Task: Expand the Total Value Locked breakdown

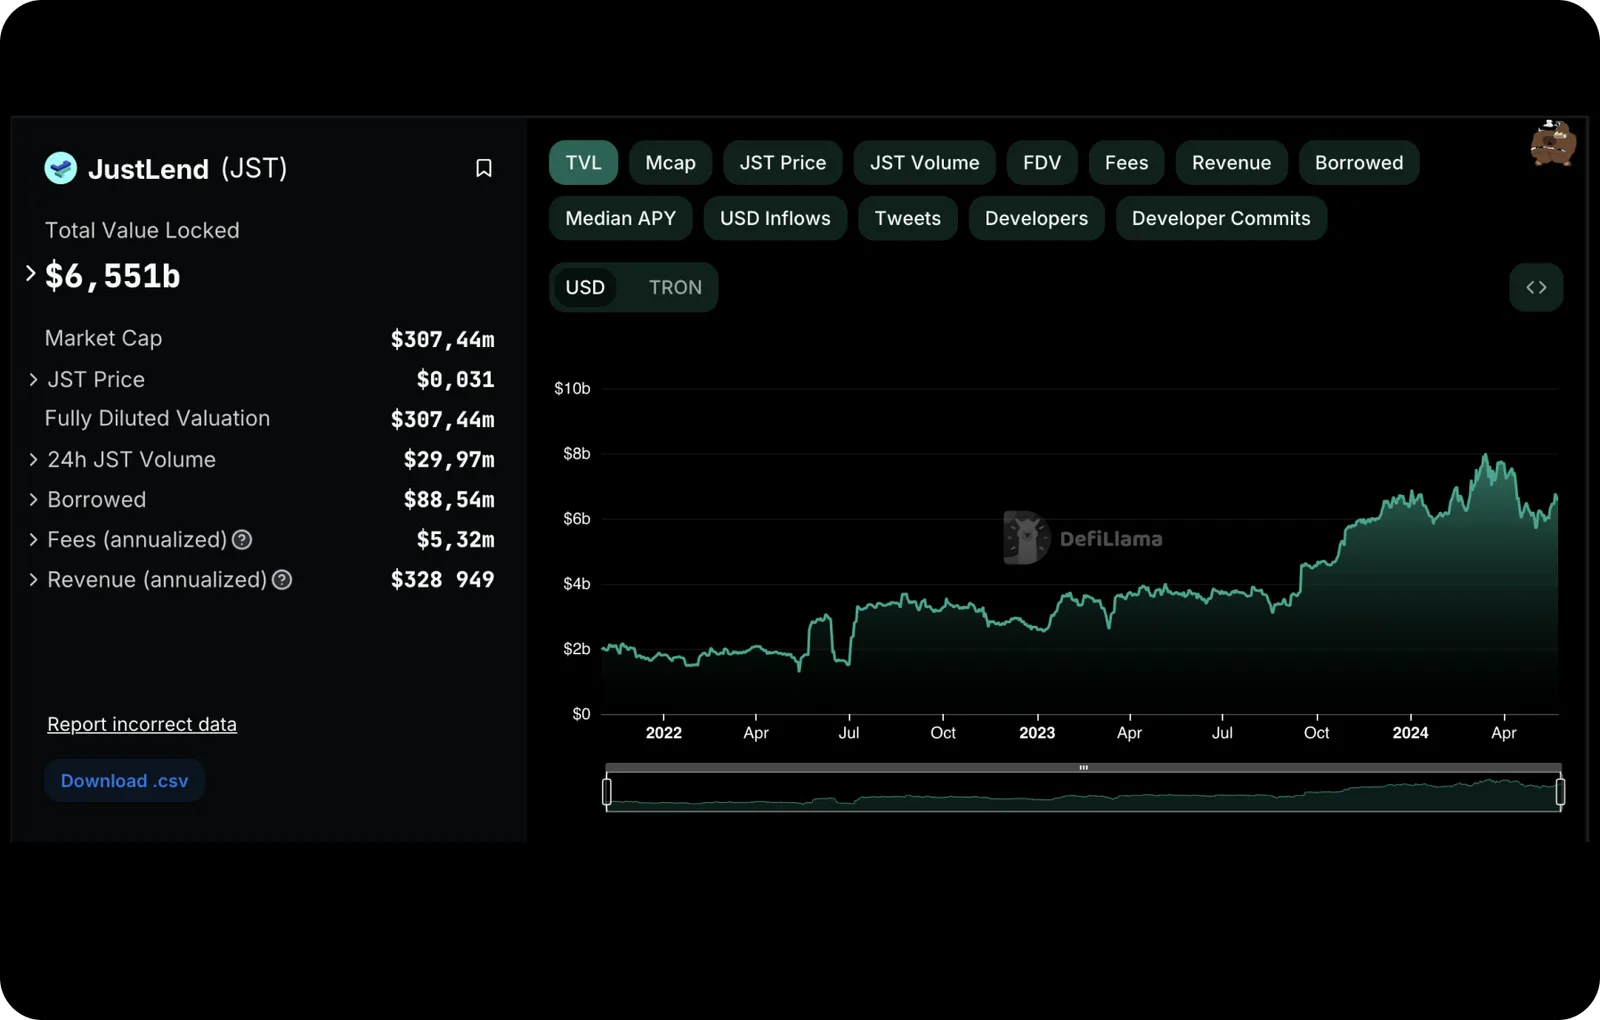Action: coord(31,273)
